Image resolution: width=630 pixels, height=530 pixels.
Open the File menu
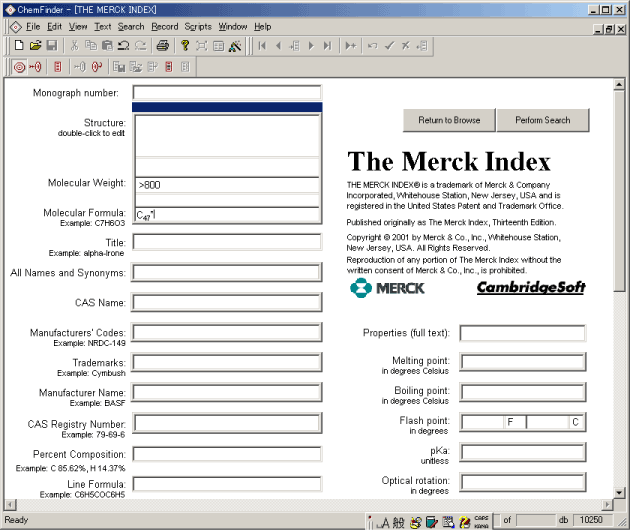(33, 27)
